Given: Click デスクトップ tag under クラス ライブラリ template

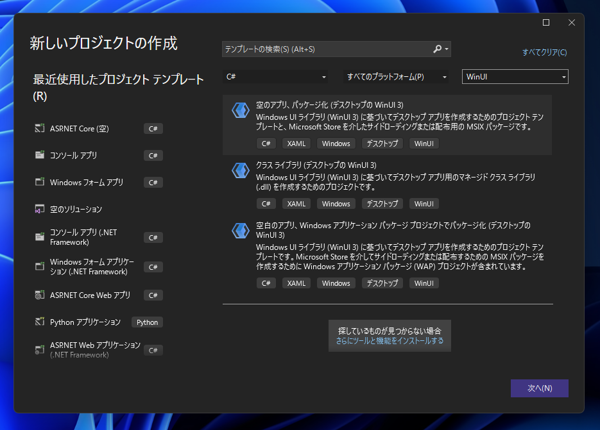Looking at the screenshot, I should pos(382,204).
